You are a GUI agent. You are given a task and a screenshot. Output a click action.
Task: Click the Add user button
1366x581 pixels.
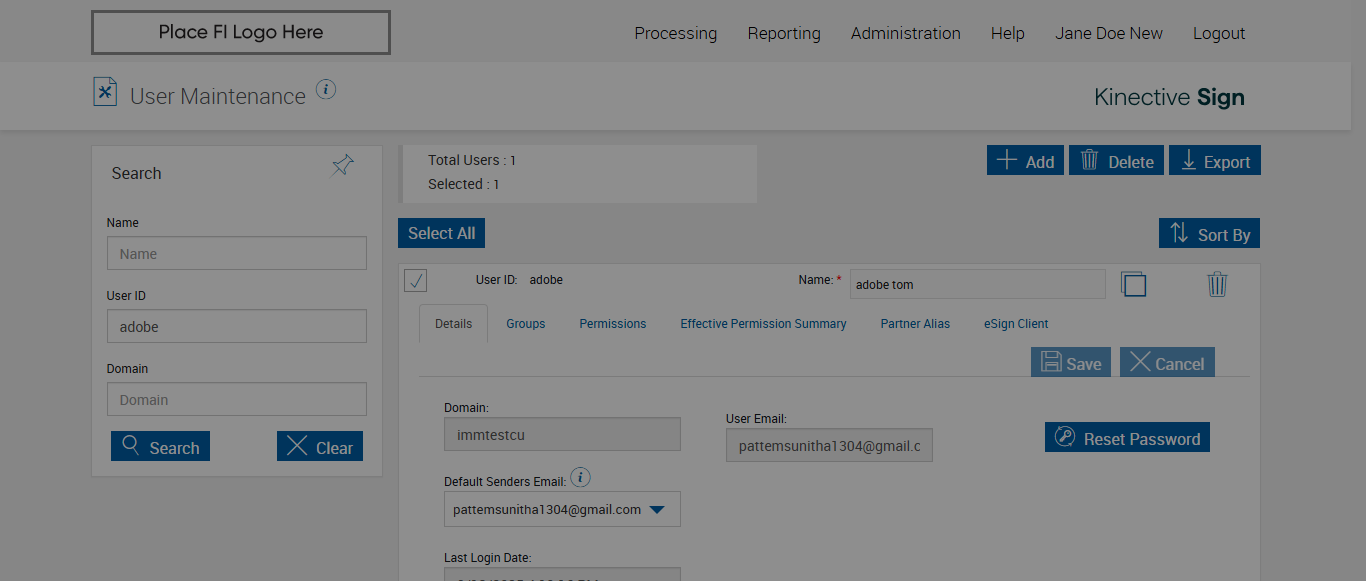pos(1025,161)
